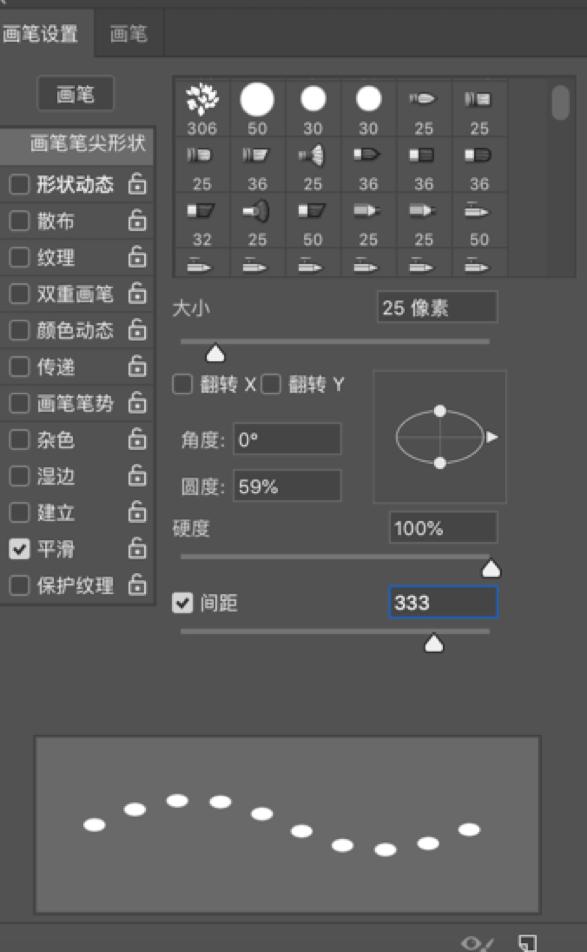Click the brush preset list scrollbar
This screenshot has height=952, width=587.
560,102
